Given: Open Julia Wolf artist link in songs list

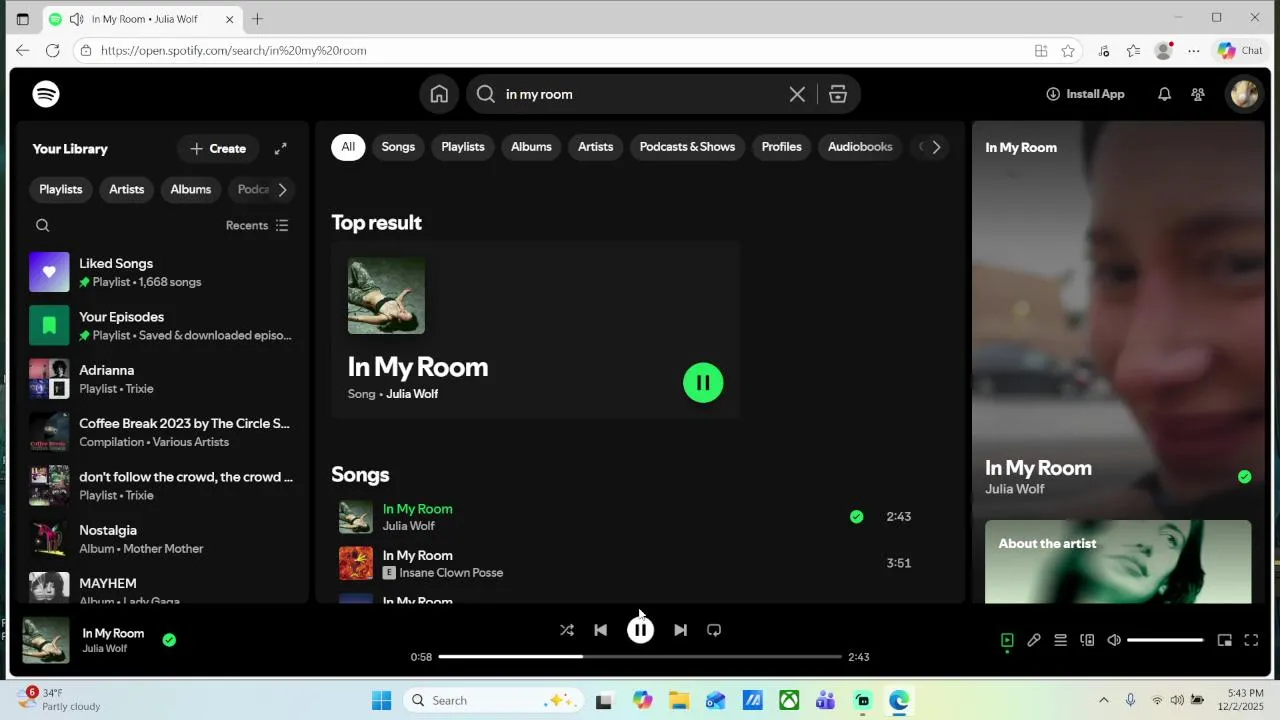Looking at the screenshot, I should [408, 526].
